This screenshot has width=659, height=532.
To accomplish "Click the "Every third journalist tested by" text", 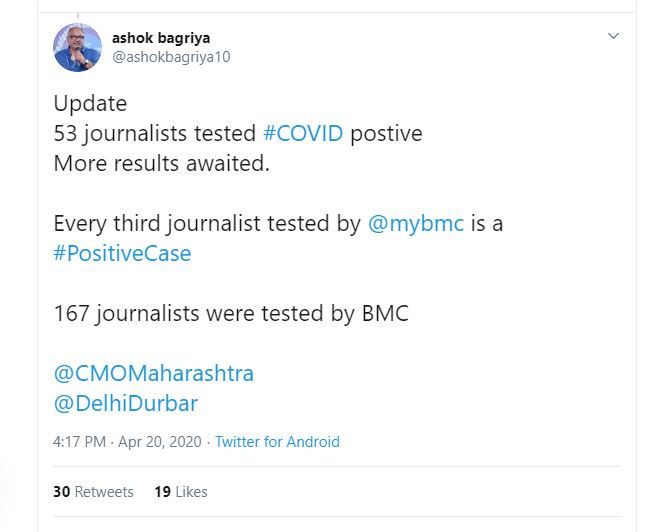I will tap(207, 223).
